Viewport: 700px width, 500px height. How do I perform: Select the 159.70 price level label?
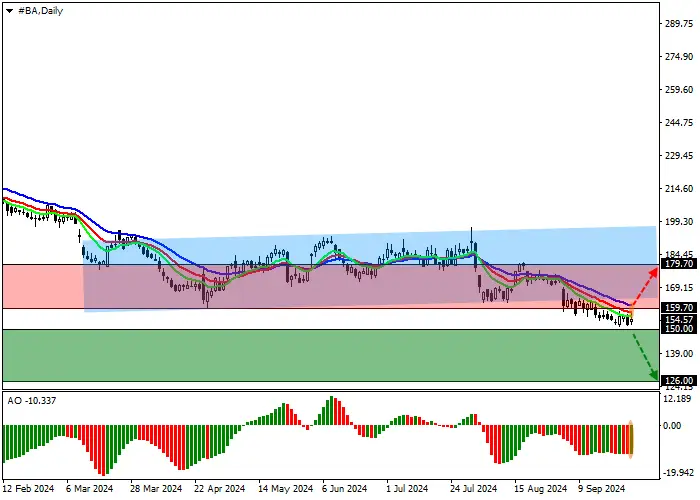click(679, 308)
